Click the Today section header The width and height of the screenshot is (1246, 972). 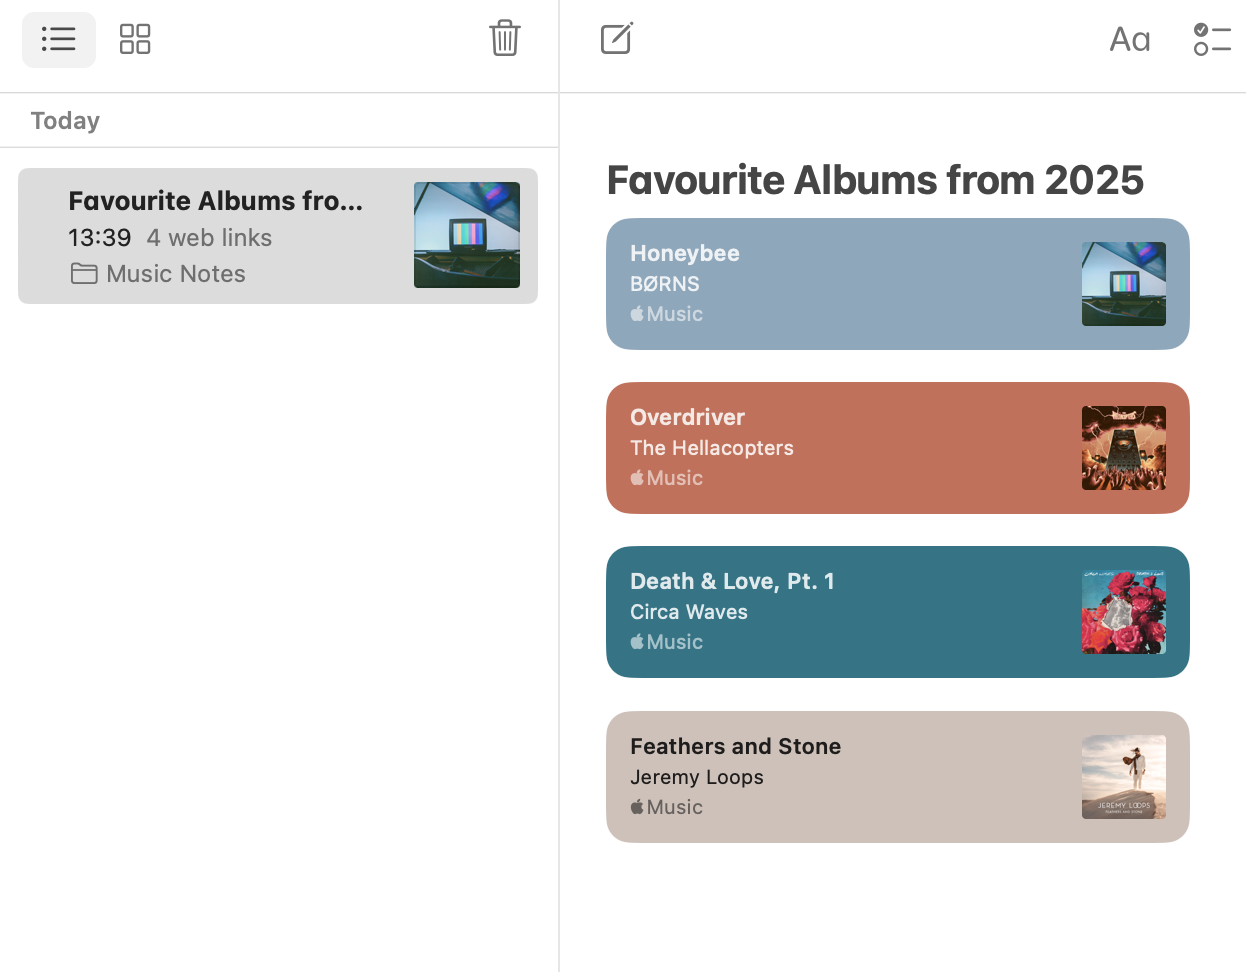tap(65, 121)
